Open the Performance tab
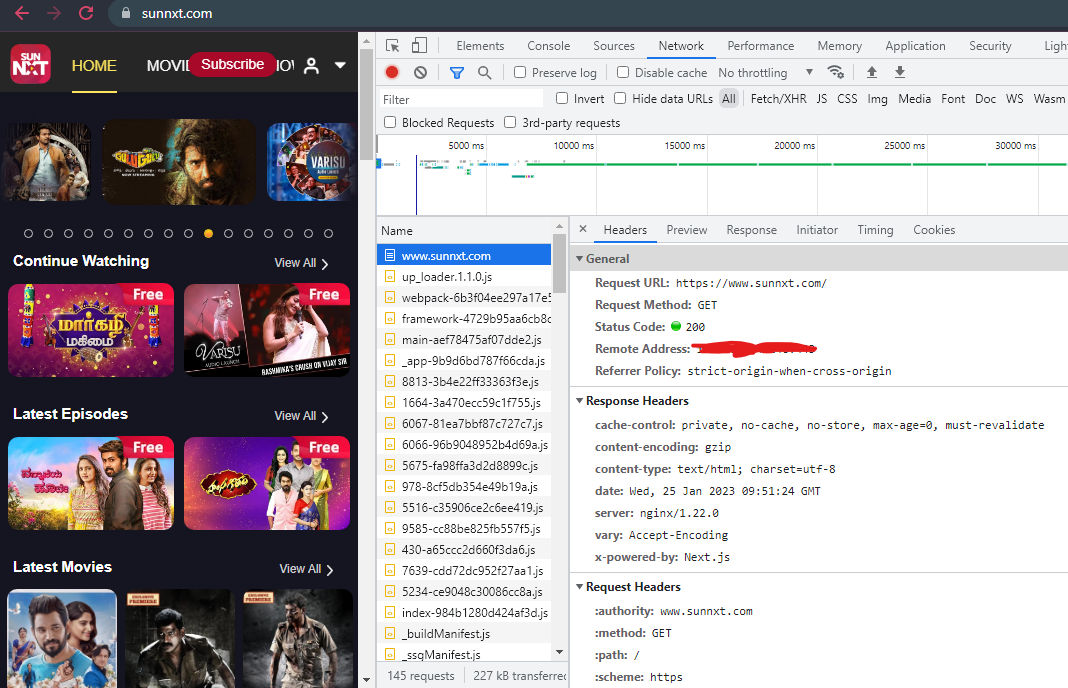This screenshot has width=1068, height=688. point(760,46)
